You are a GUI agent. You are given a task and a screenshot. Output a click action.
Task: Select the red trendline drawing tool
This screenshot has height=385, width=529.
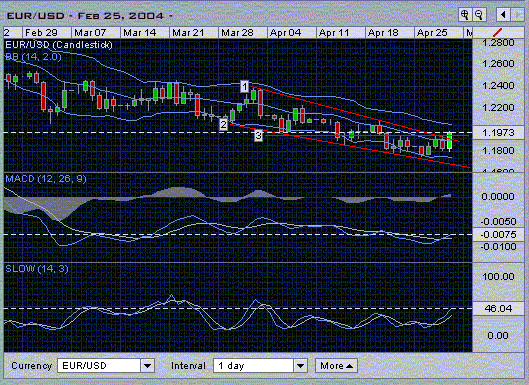pos(498,33)
